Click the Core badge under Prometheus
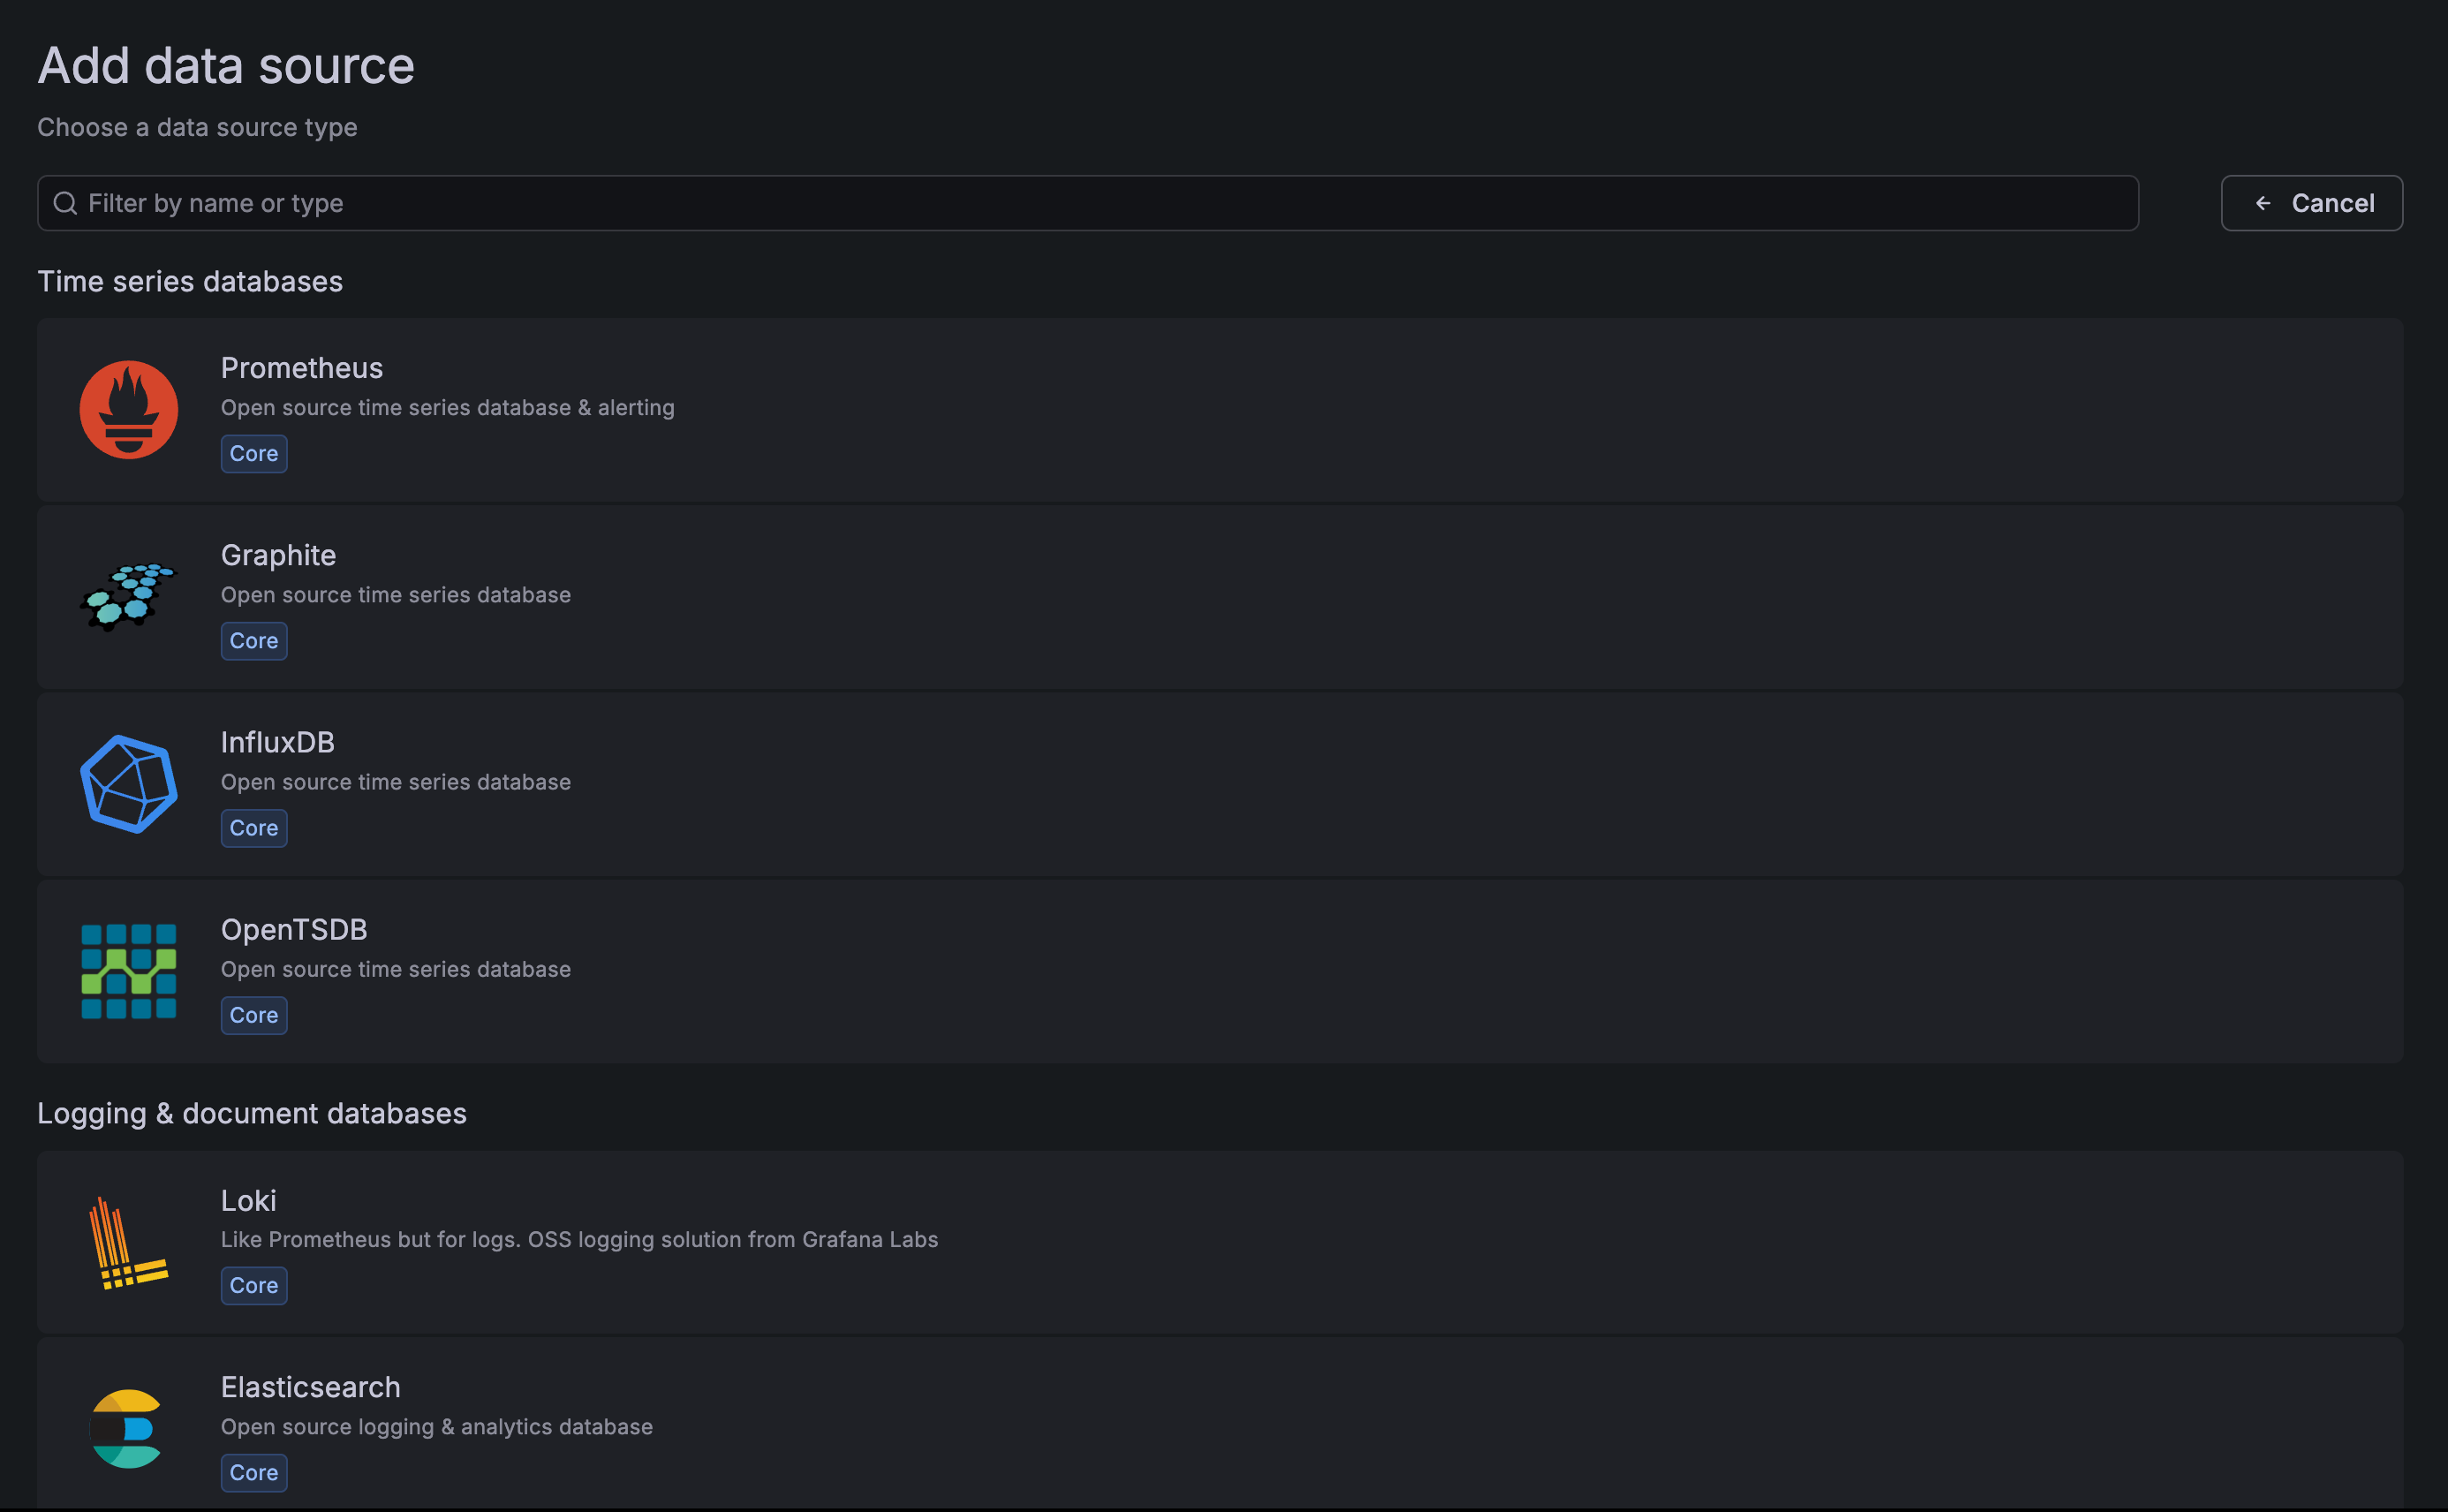This screenshot has width=2448, height=1512. coord(254,454)
